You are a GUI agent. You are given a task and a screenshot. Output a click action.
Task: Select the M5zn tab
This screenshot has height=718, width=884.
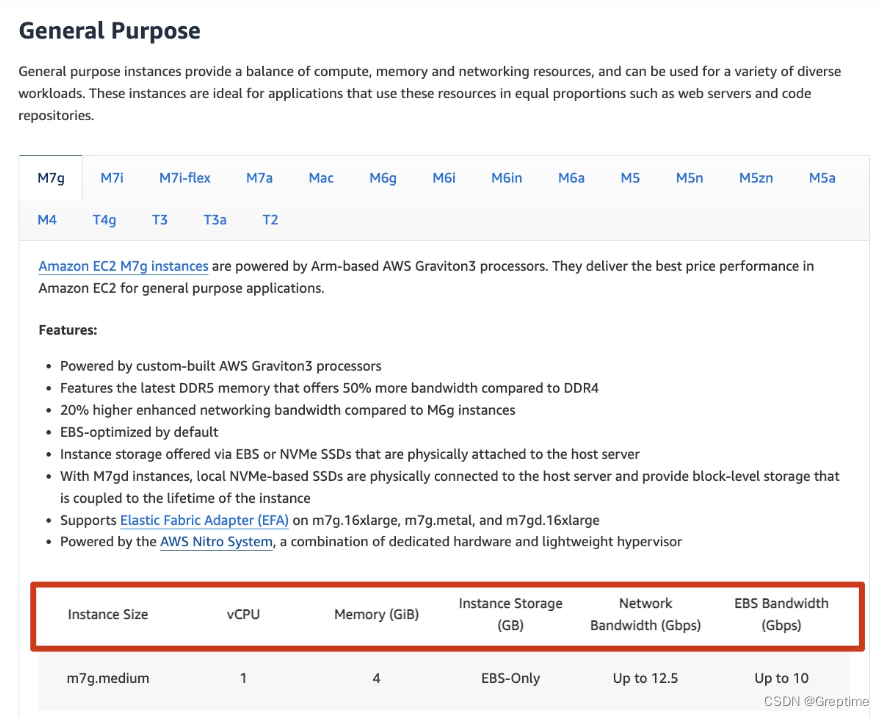click(756, 178)
